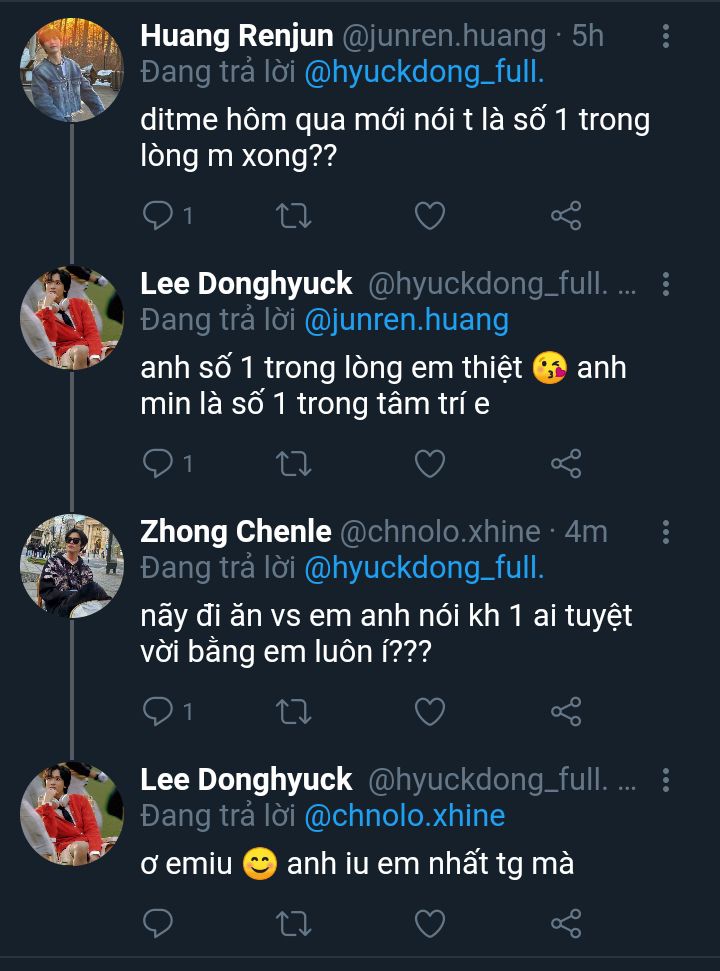
Task: Like Zhong Chenle's tweet
Action: (430, 711)
